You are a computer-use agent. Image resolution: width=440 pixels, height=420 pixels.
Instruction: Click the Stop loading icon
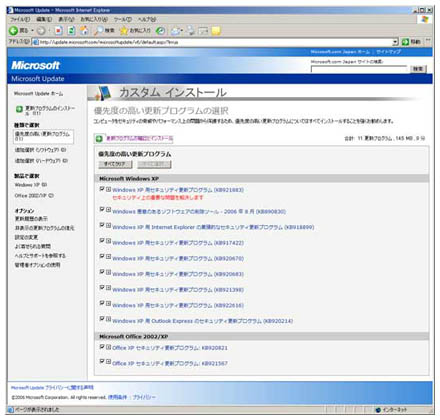(x=58, y=31)
